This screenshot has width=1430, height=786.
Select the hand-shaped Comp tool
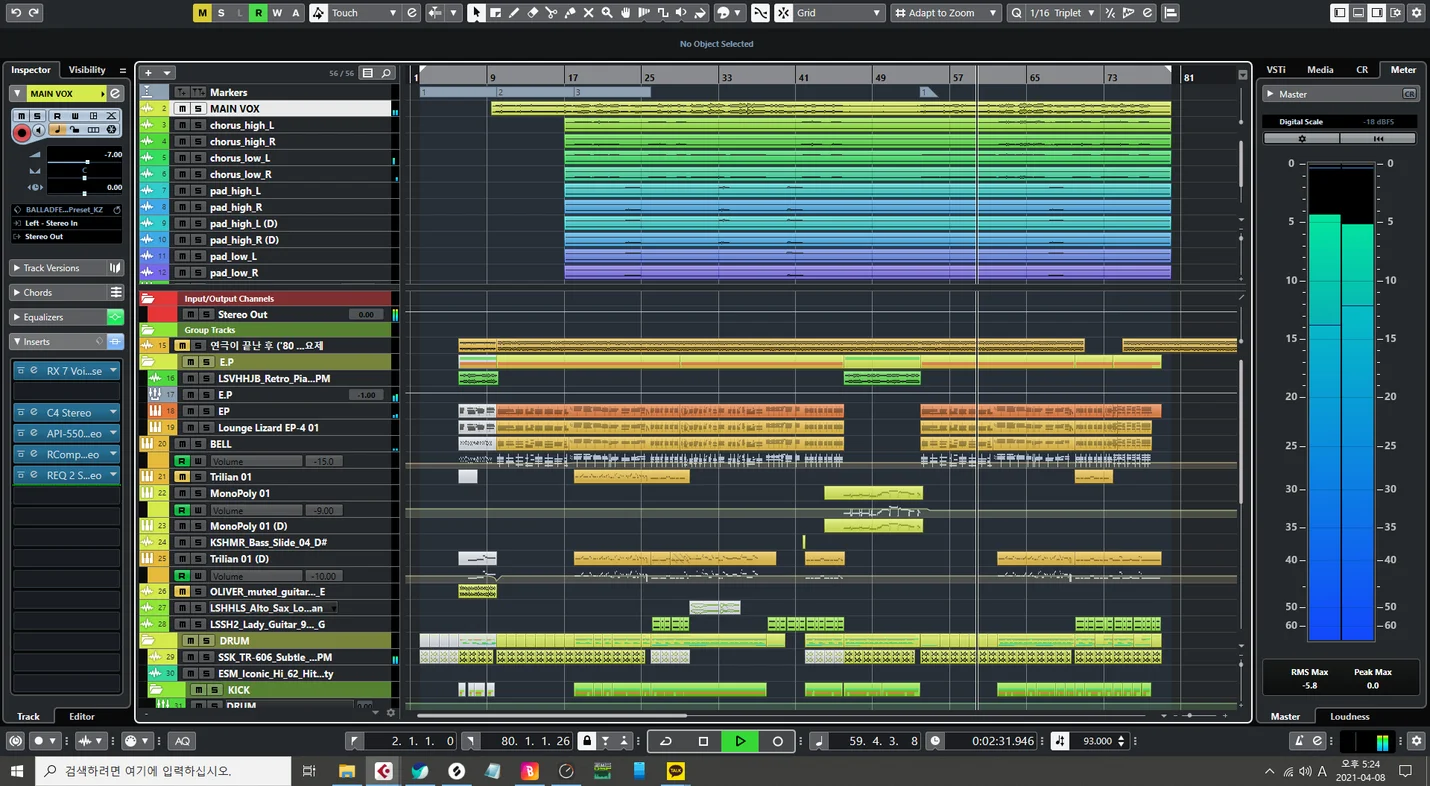626,13
